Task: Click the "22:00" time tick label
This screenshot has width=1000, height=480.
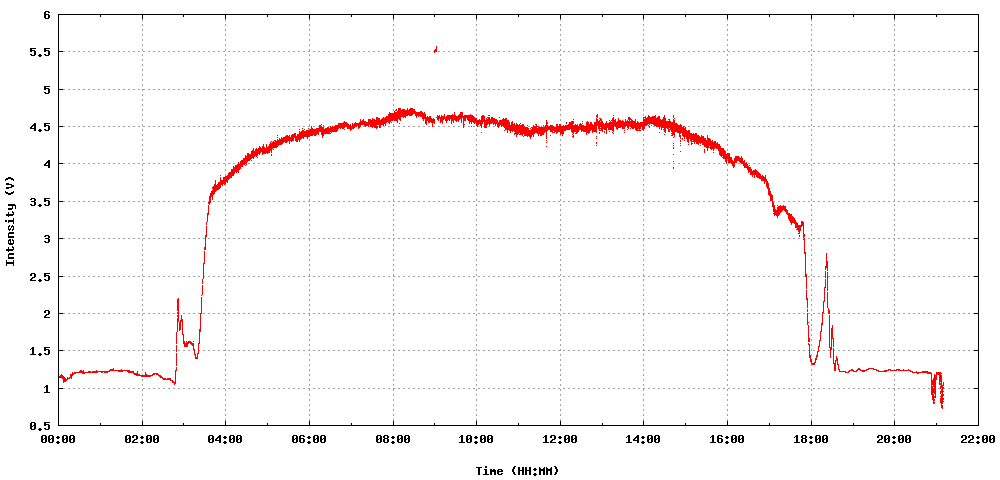Action: (978, 439)
